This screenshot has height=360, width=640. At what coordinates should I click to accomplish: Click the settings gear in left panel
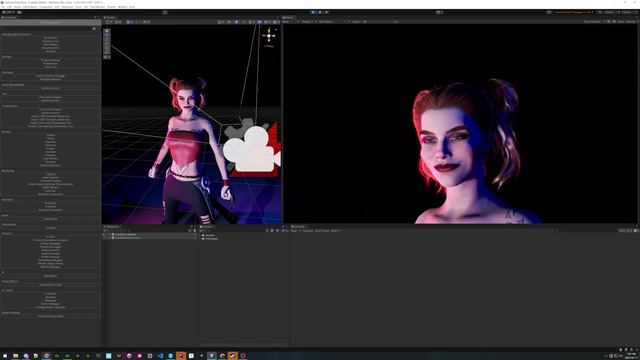click(x=94, y=29)
